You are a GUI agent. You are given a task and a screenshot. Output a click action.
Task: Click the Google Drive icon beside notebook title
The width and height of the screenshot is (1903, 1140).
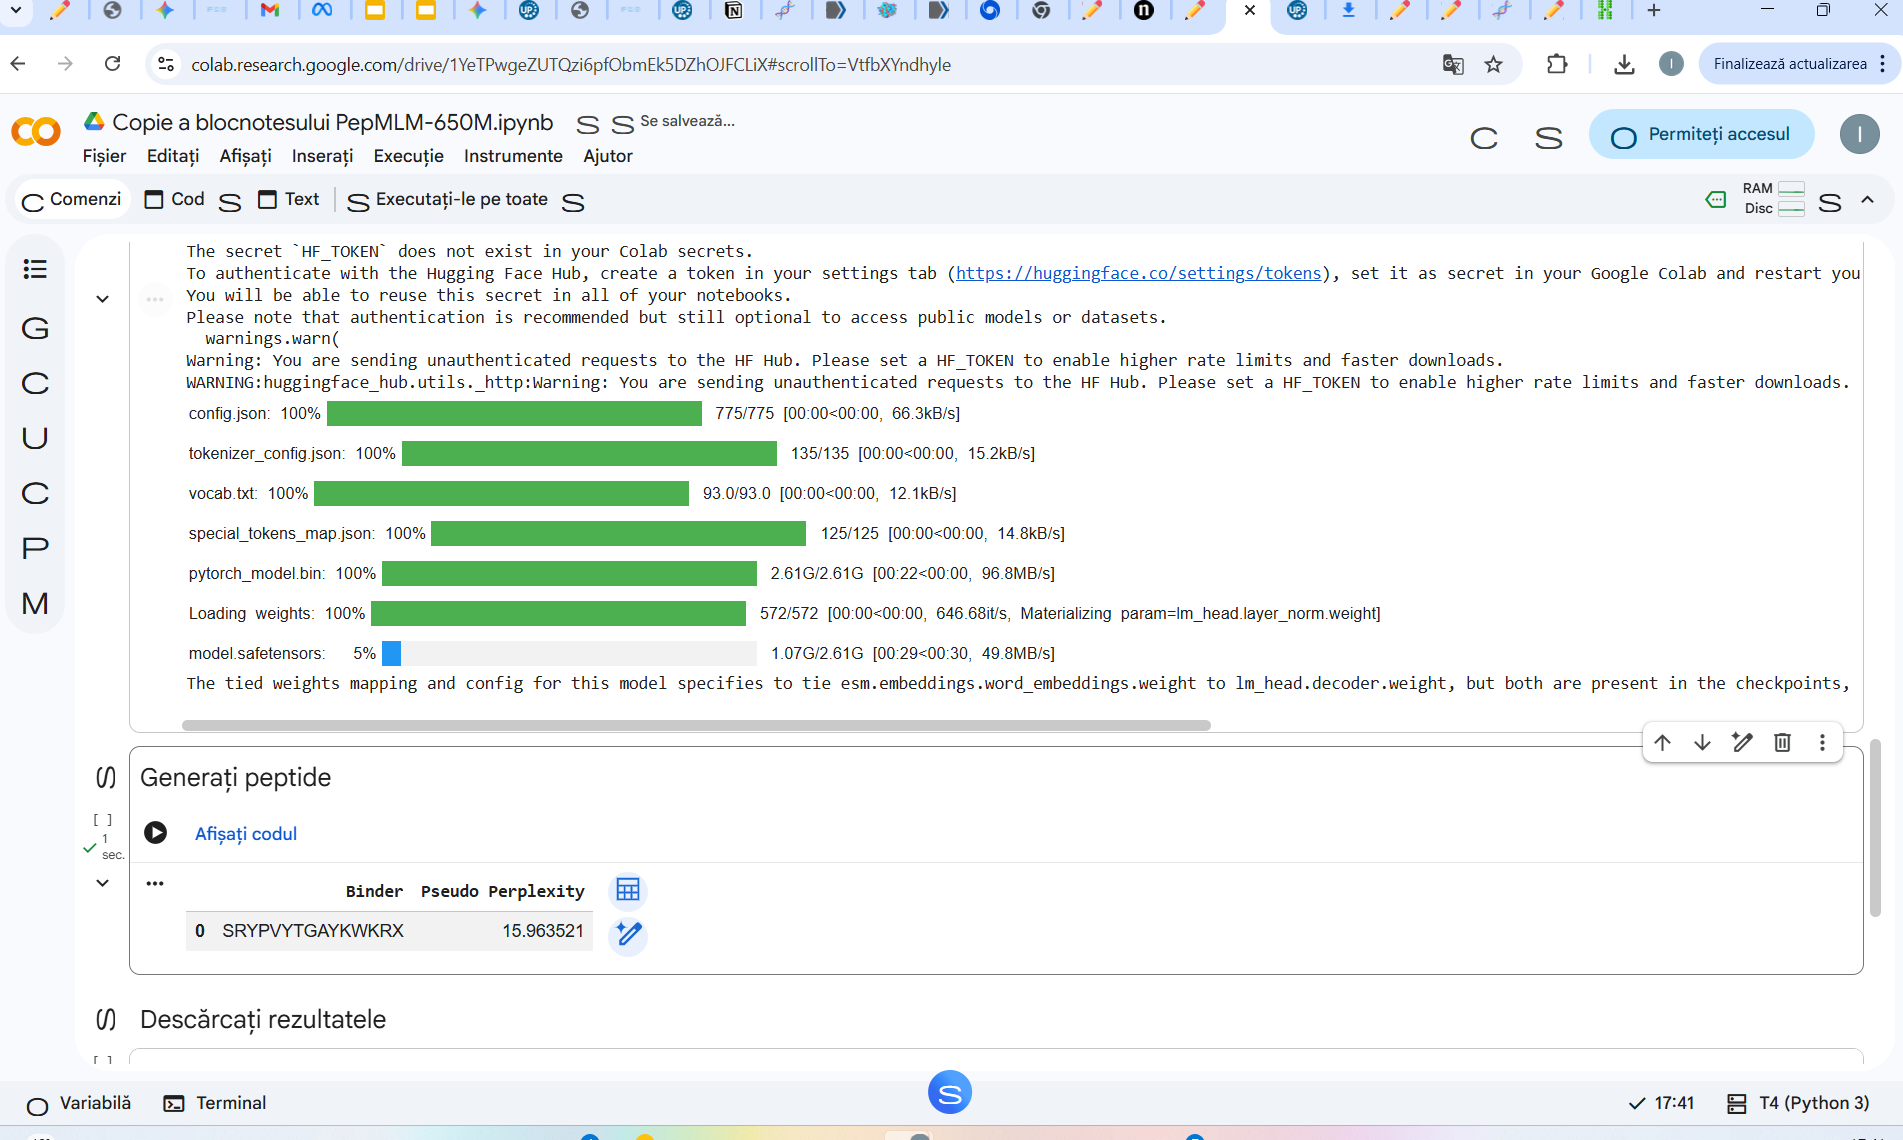(94, 121)
